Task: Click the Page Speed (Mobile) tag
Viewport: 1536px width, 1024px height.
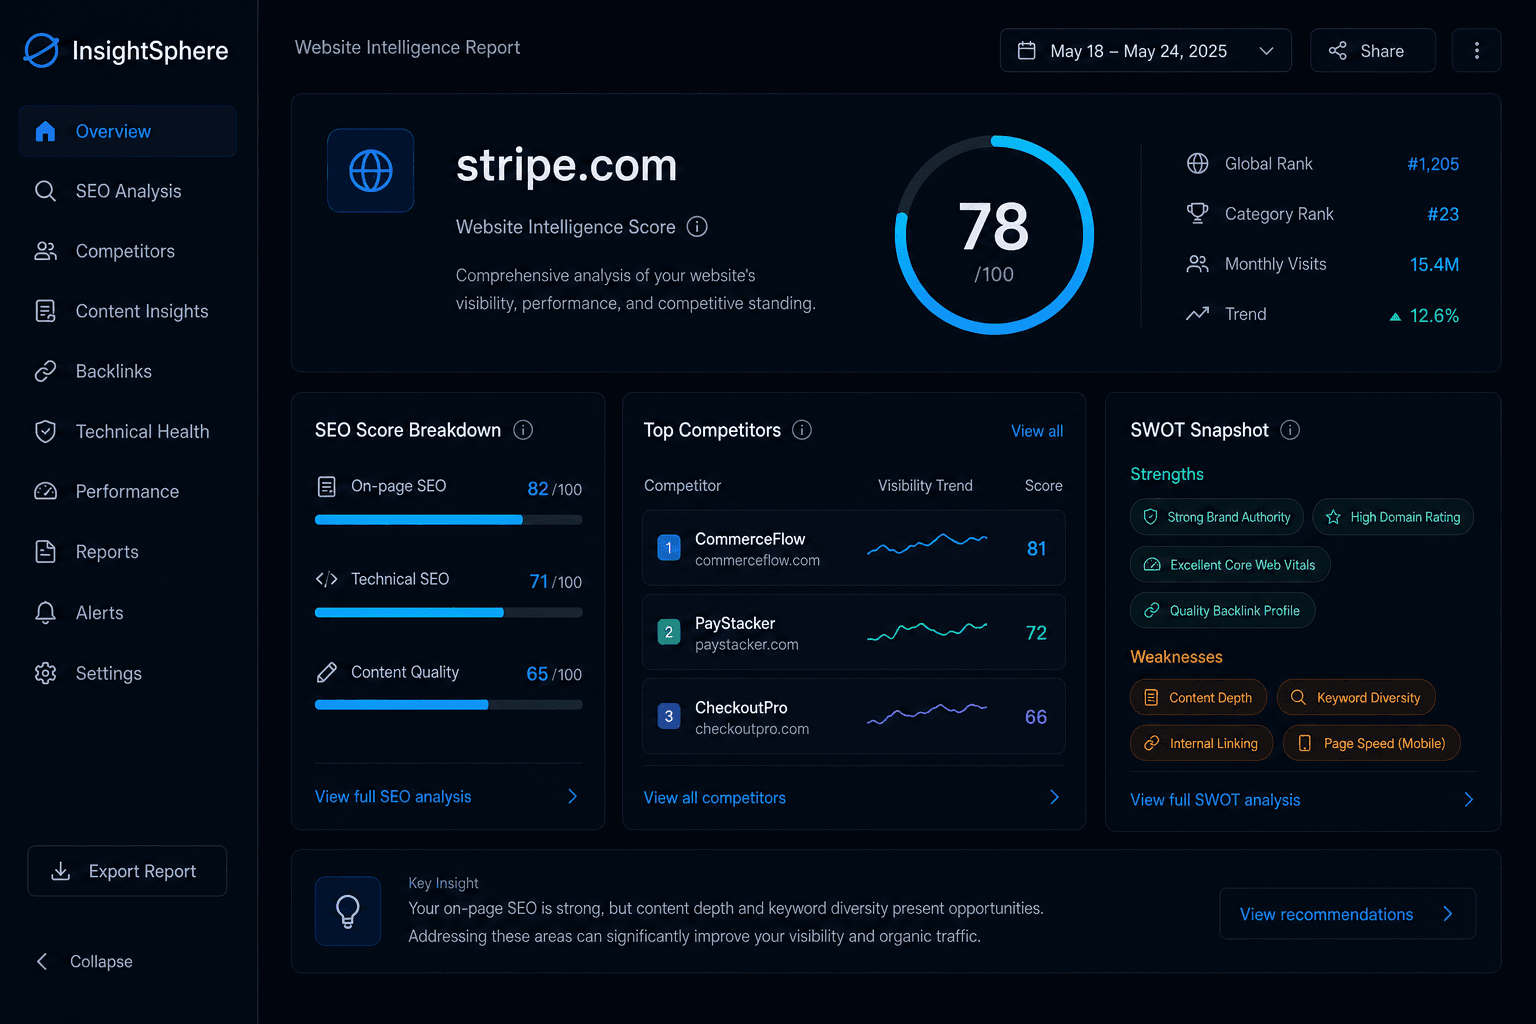Action: click(x=1372, y=743)
